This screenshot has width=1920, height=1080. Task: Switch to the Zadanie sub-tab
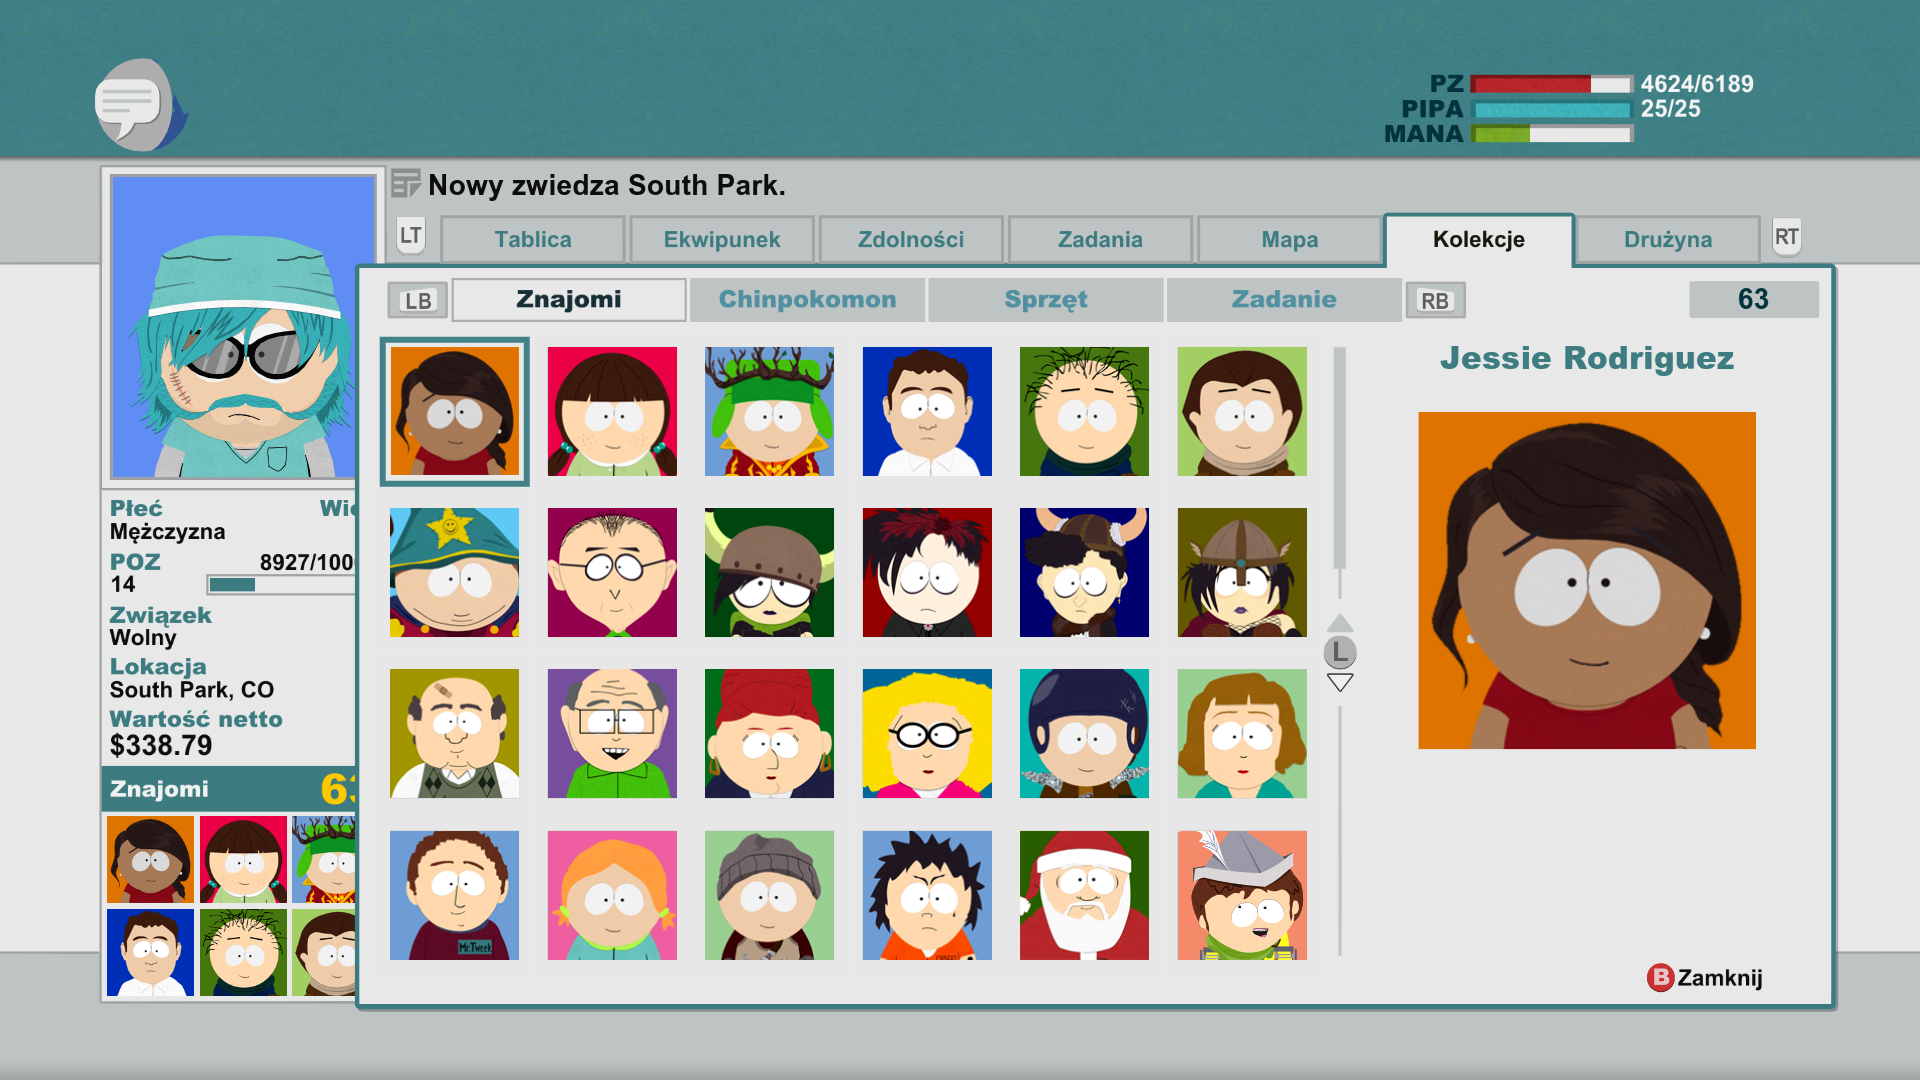1284,299
